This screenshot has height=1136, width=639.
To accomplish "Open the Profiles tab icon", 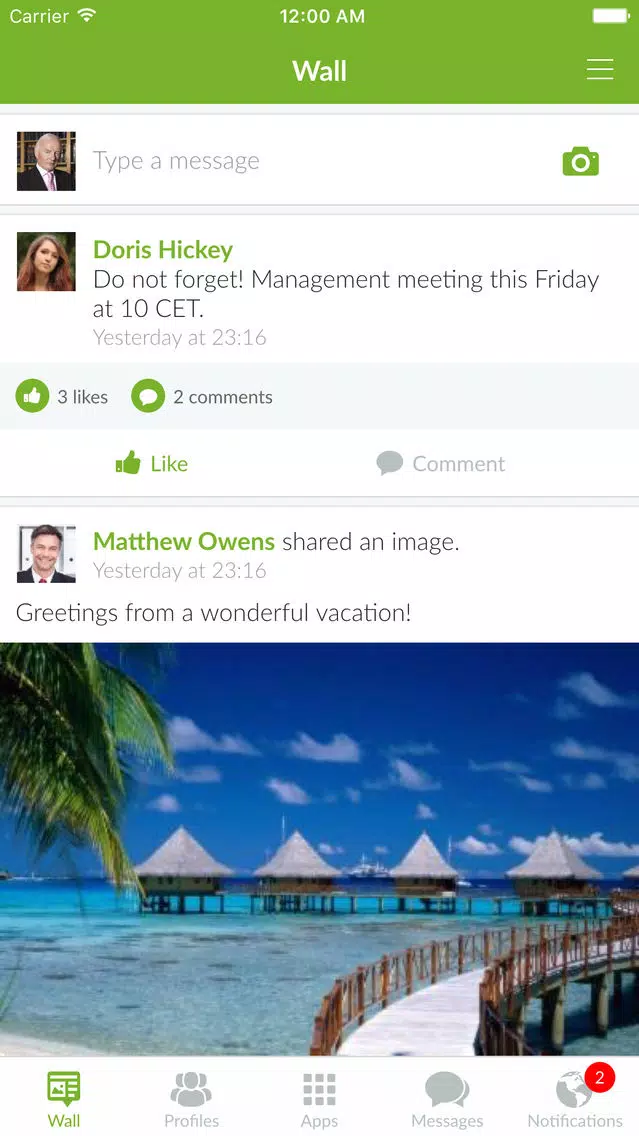I will (x=191, y=1090).
